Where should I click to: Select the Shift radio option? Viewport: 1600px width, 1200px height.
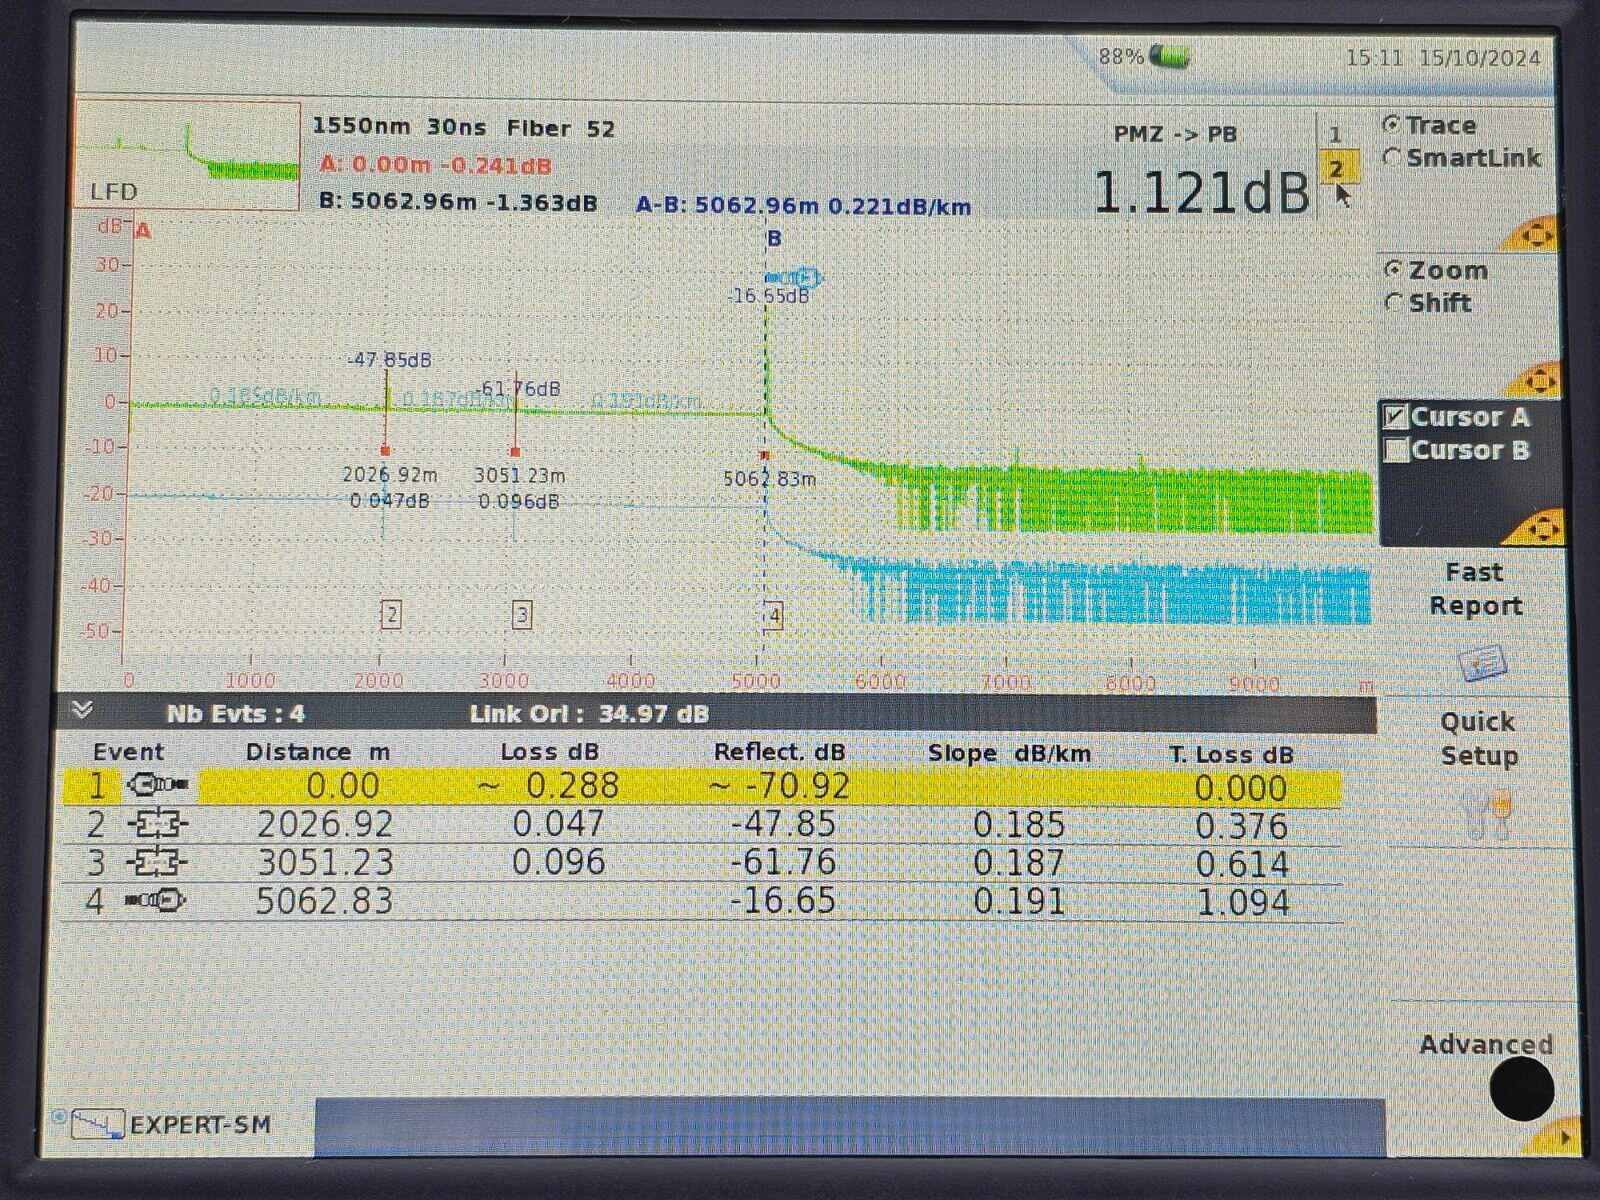click(x=1394, y=303)
